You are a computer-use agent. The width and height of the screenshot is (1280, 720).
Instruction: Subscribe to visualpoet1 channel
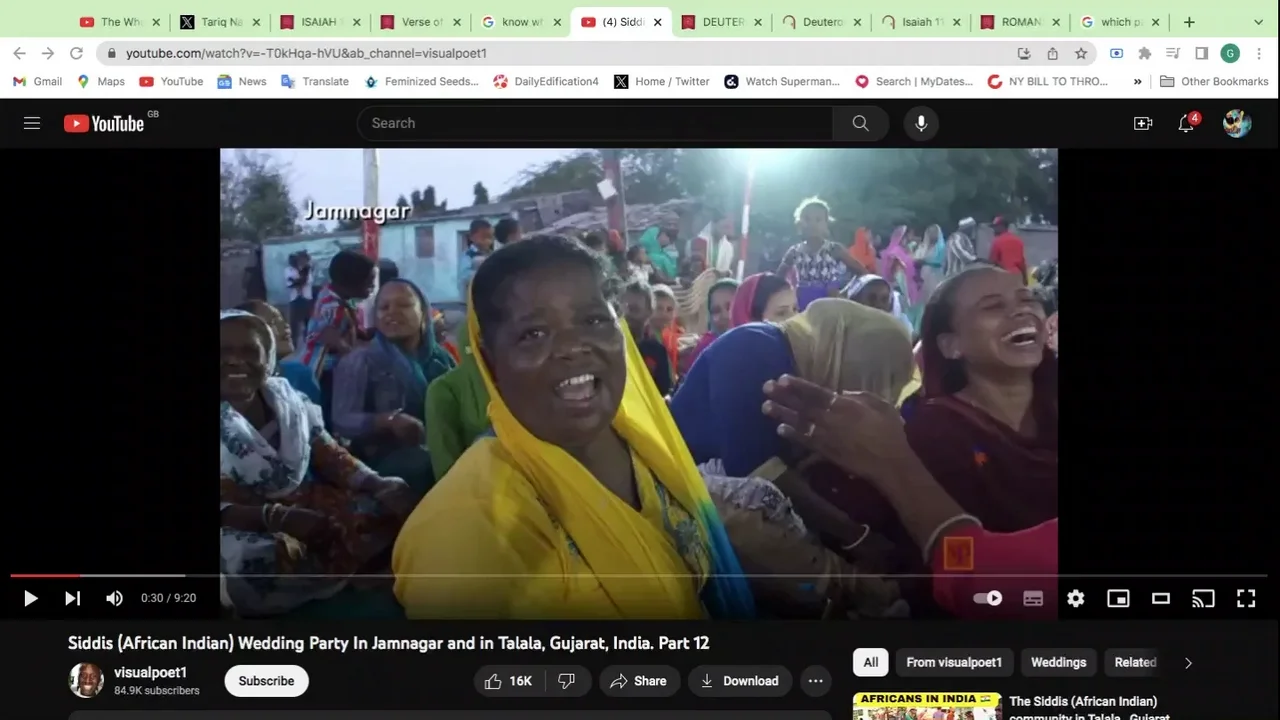tap(266, 681)
